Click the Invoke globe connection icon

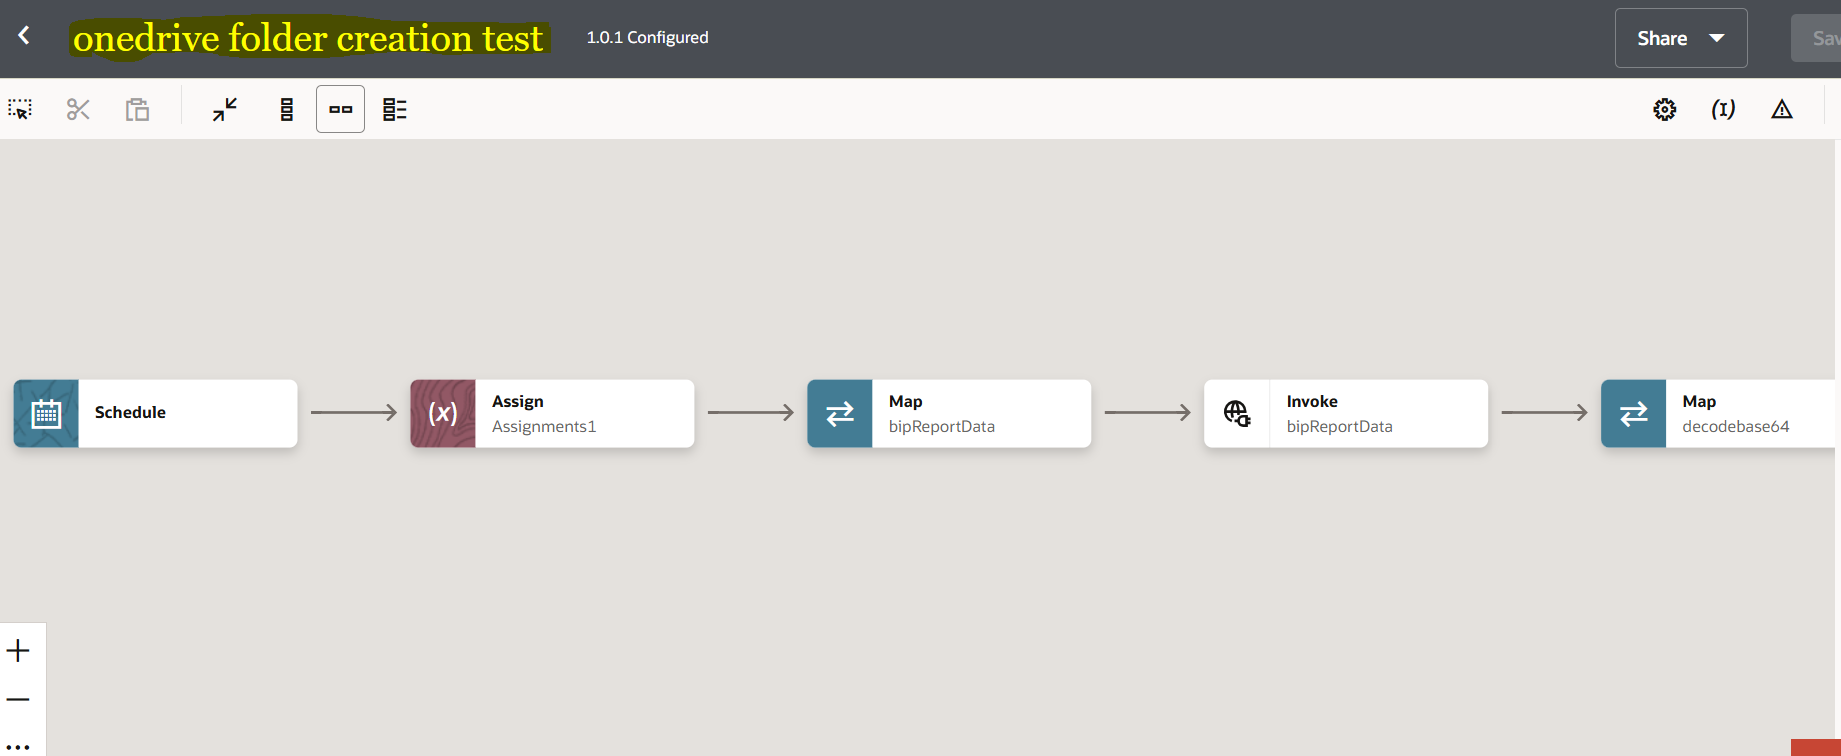(x=1237, y=413)
